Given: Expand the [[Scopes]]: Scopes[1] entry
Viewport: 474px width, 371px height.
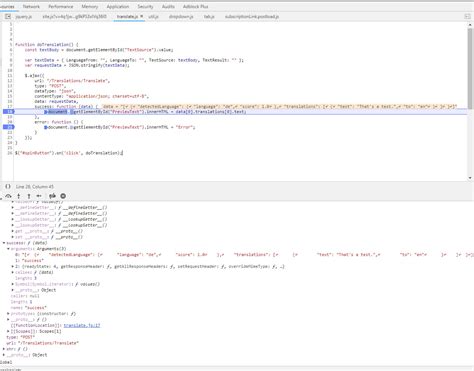Looking at the screenshot, I should pyautogui.click(x=8, y=331).
